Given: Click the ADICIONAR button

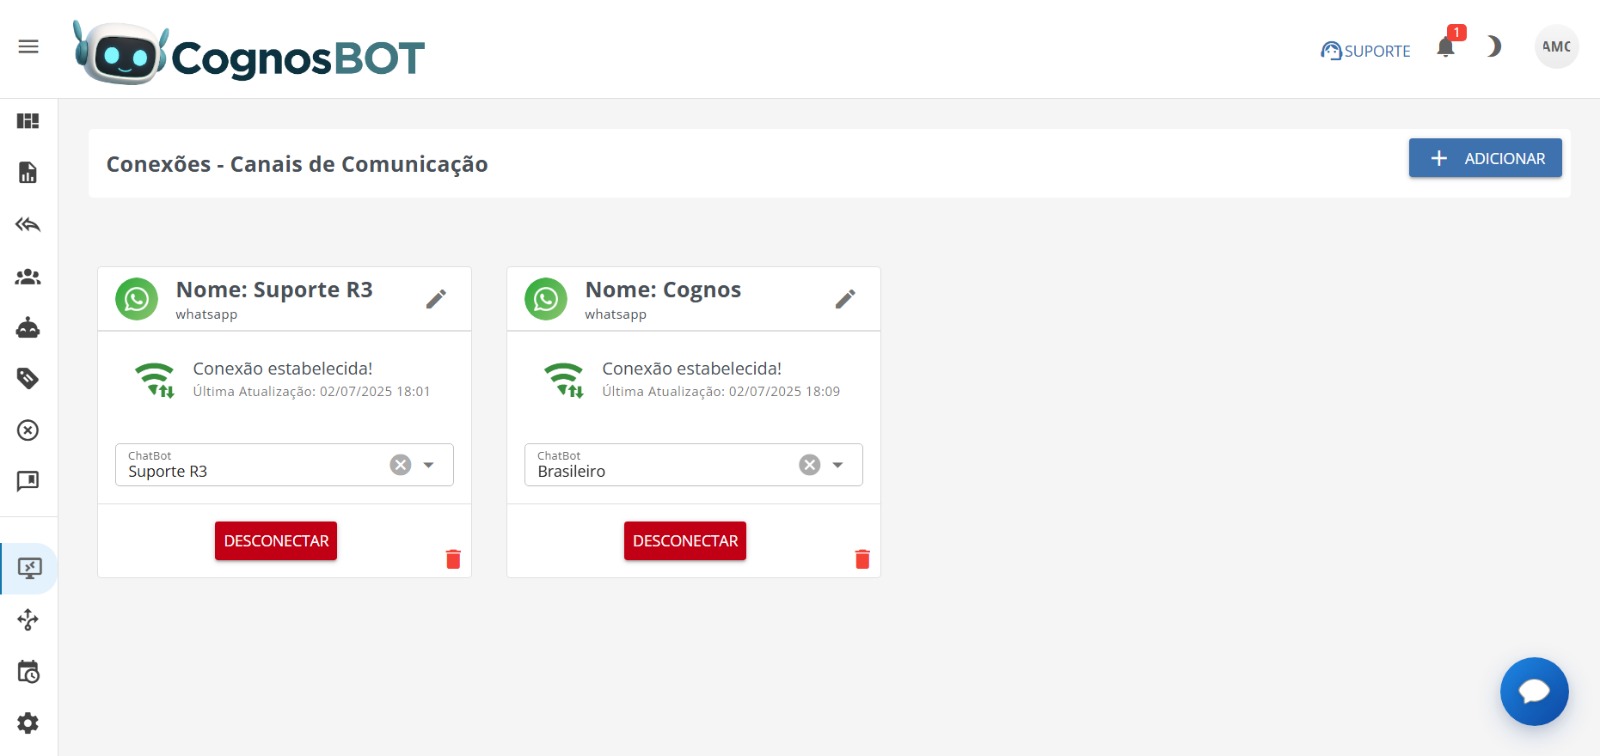Looking at the screenshot, I should [1485, 158].
